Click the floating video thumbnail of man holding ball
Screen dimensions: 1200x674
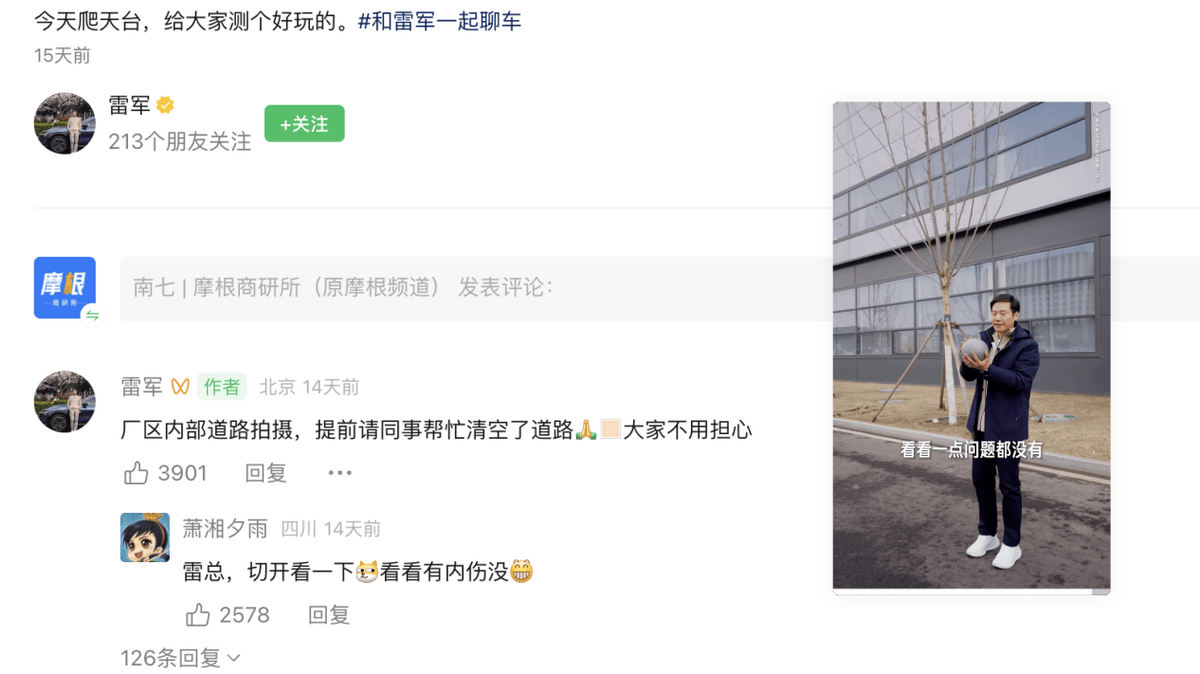[971, 345]
